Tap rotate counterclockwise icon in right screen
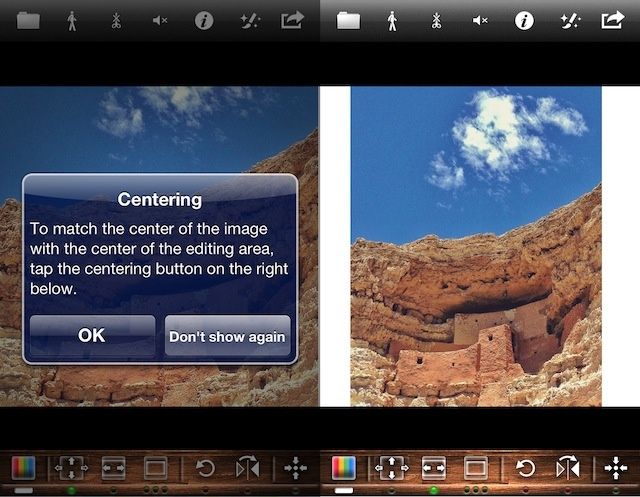Viewport: 640px width, 497px height. pos(525,468)
